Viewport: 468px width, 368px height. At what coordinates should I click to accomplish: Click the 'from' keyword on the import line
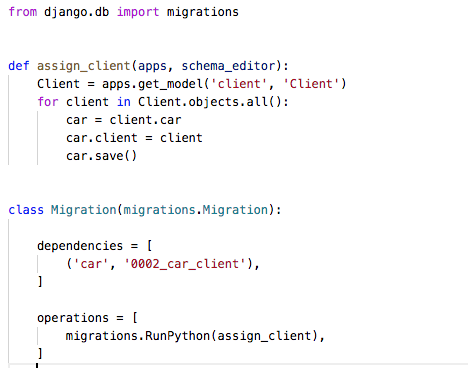click(x=23, y=12)
